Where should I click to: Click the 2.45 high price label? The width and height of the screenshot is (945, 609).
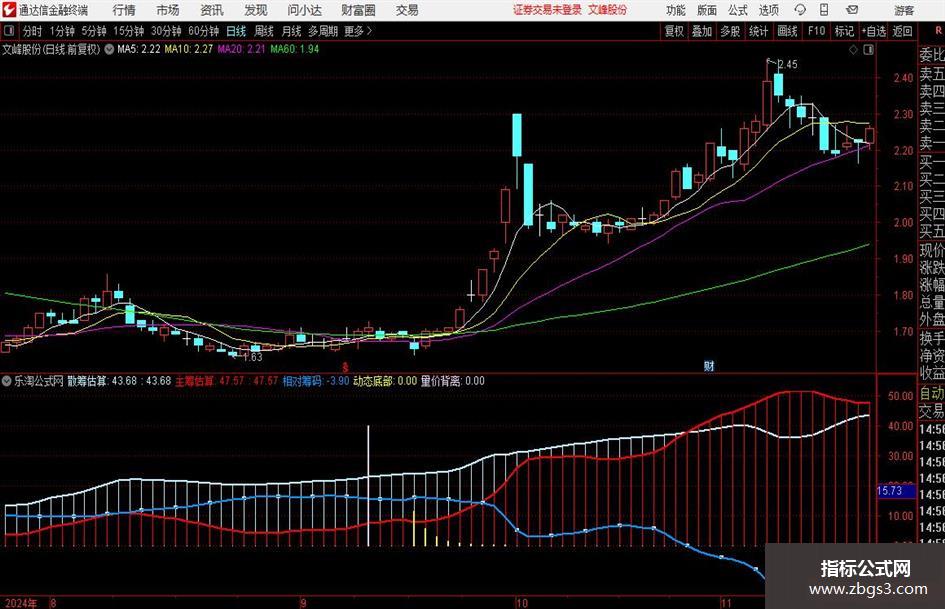[788, 64]
